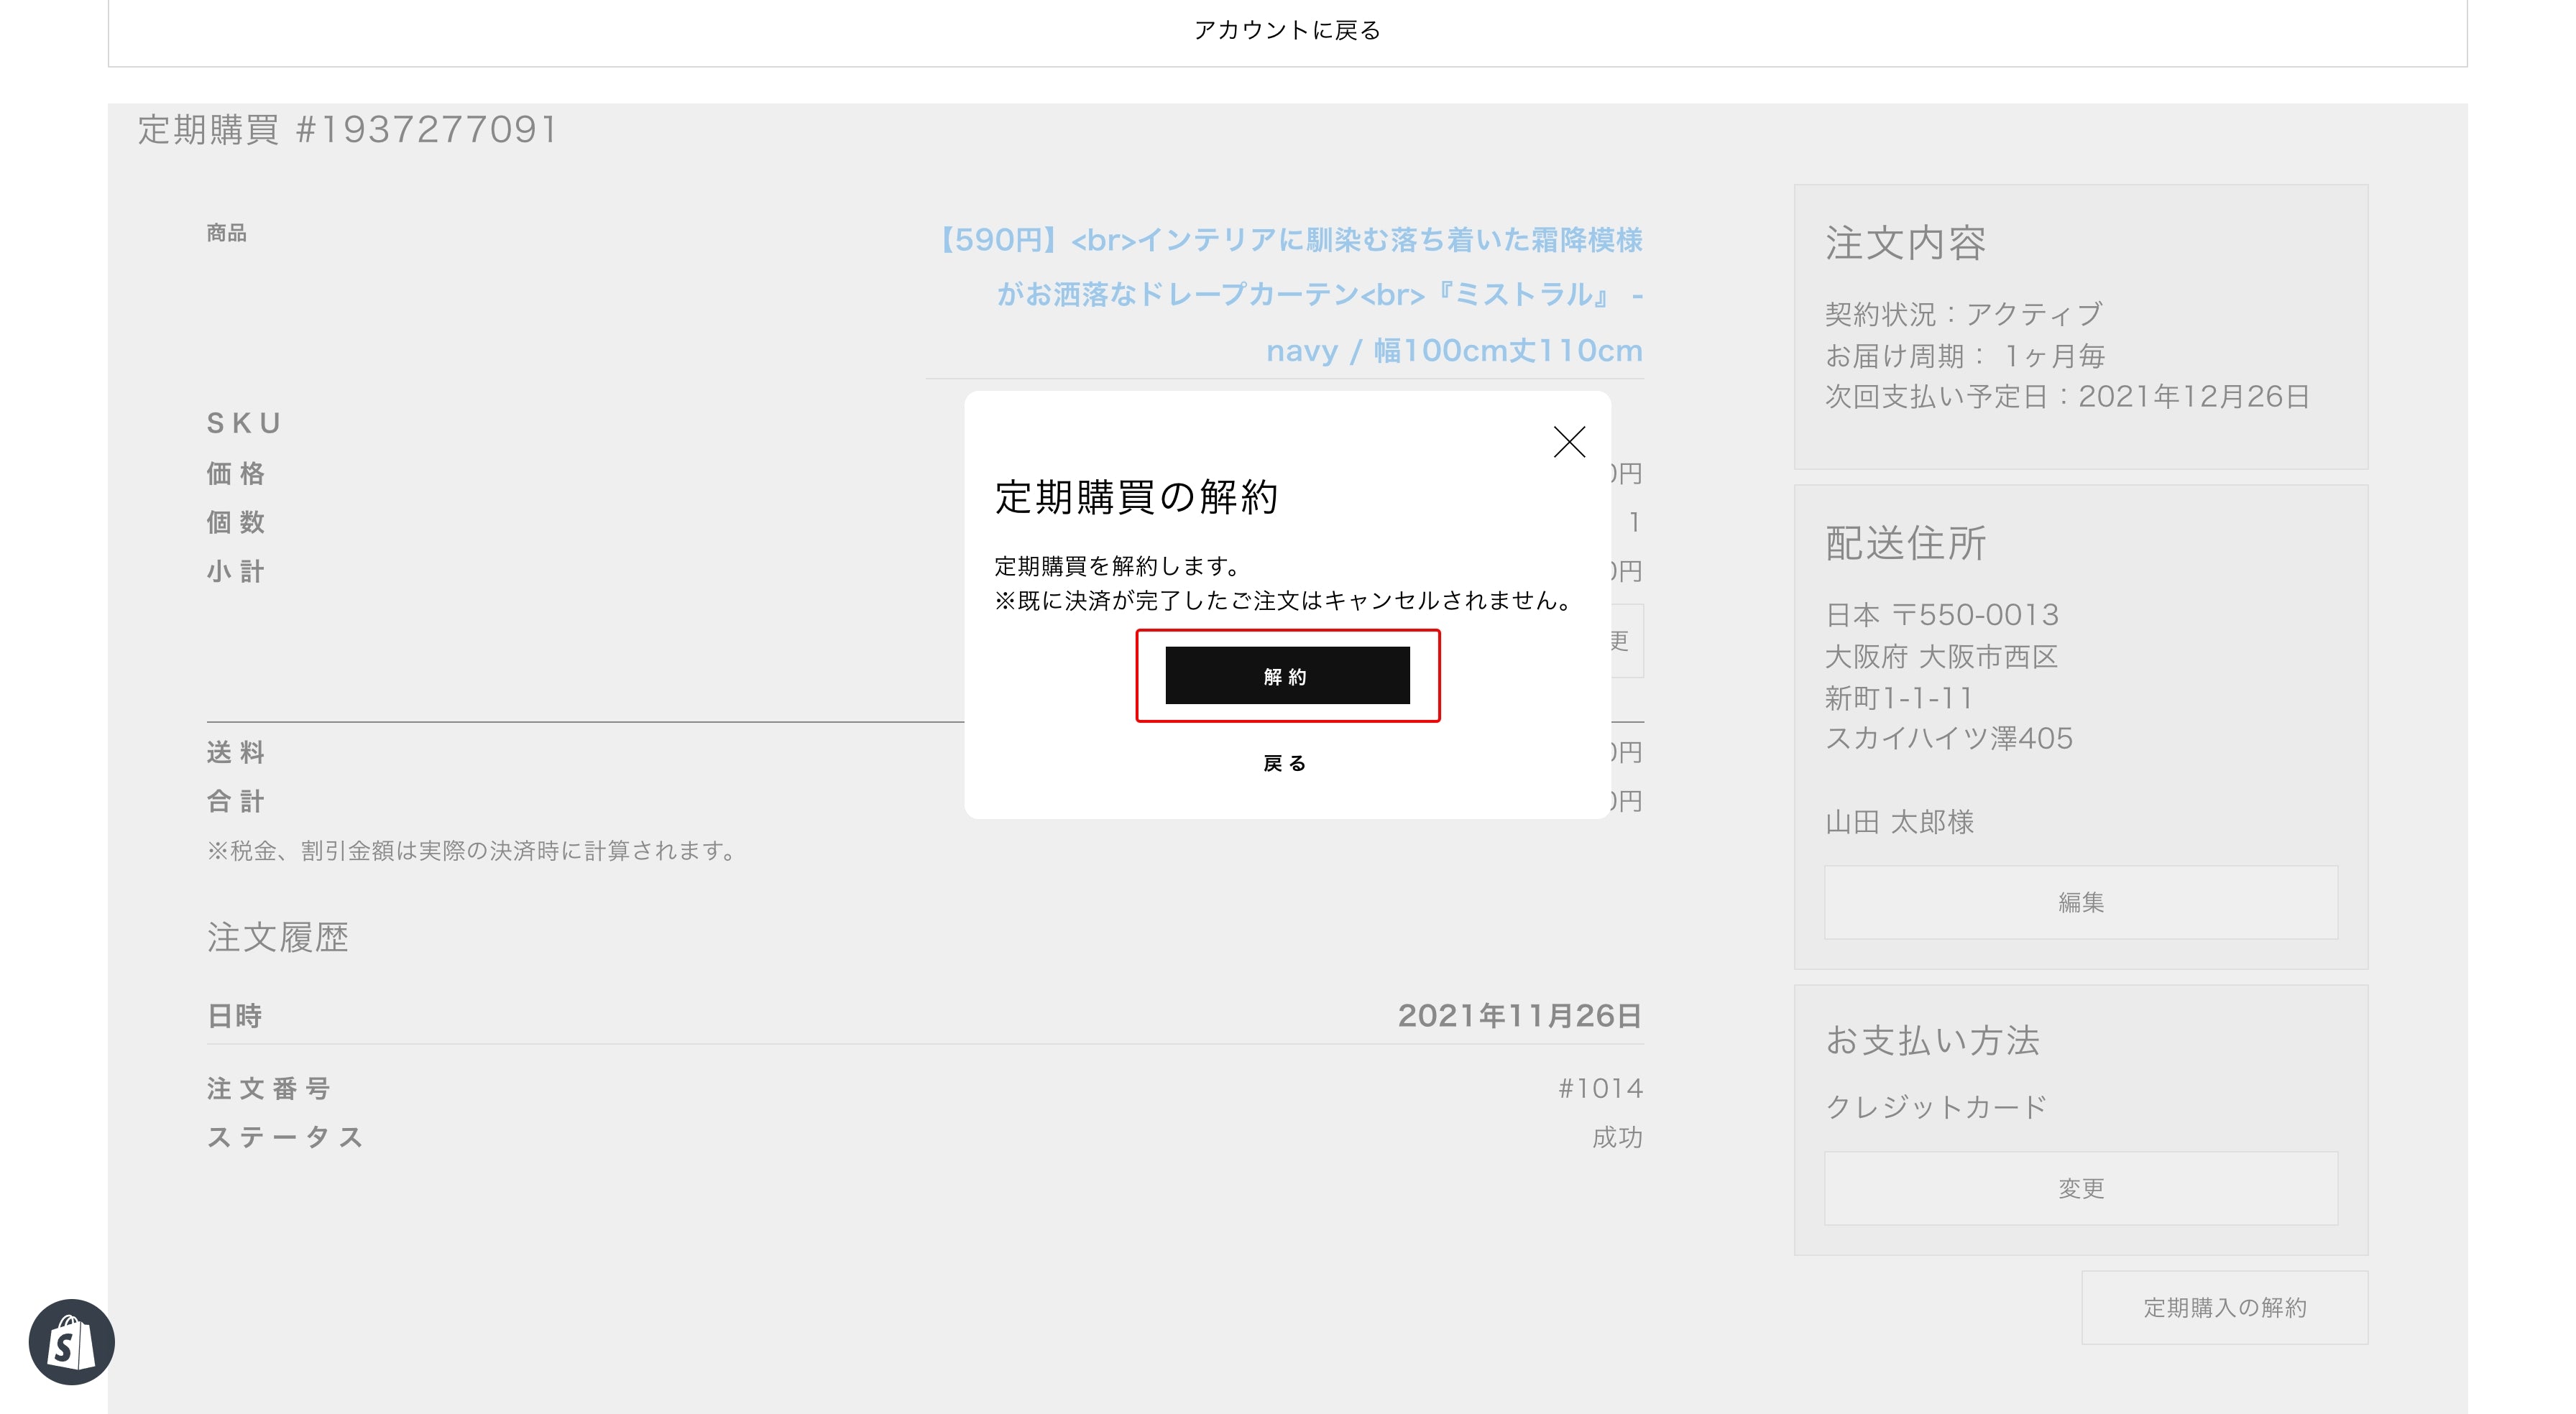Open the Shopify chat bubble icon
Image resolution: width=2576 pixels, height=1414 pixels.
(71, 1342)
